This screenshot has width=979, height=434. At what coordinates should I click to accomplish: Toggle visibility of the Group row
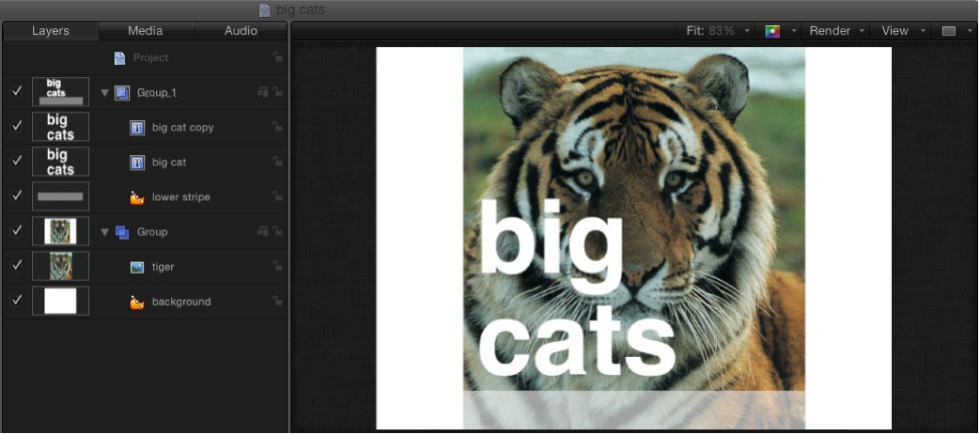pos(17,231)
